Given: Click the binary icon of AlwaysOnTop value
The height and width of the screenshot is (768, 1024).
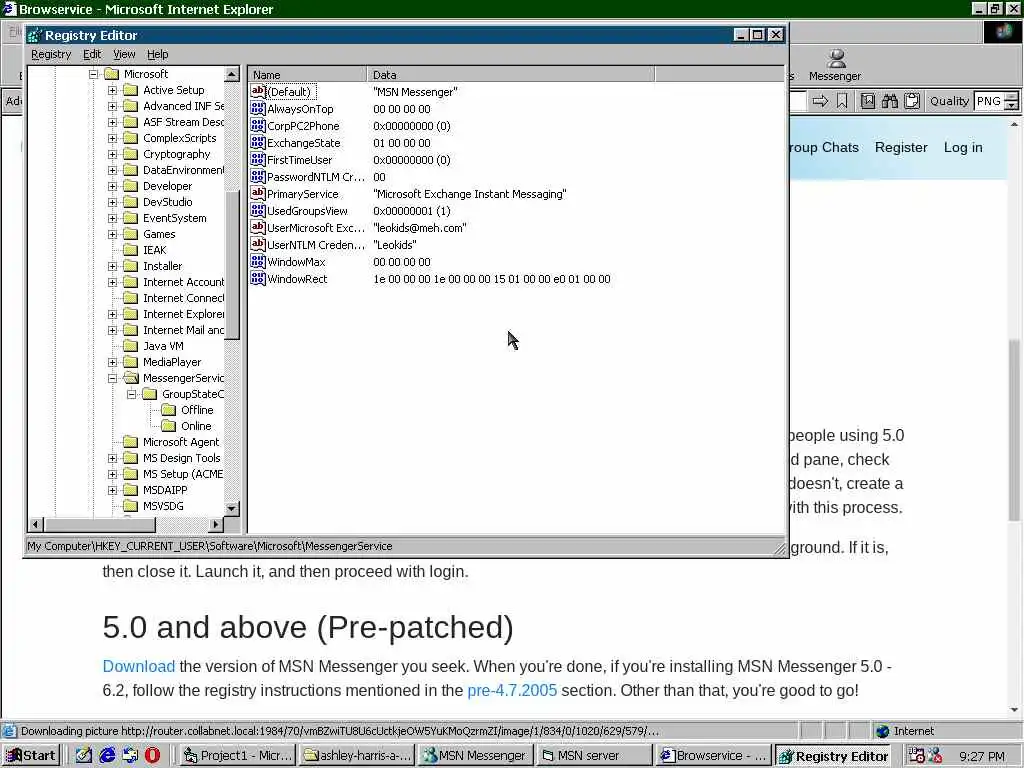Looking at the screenshot, I should pyautogui.click(x=258, y=108).
